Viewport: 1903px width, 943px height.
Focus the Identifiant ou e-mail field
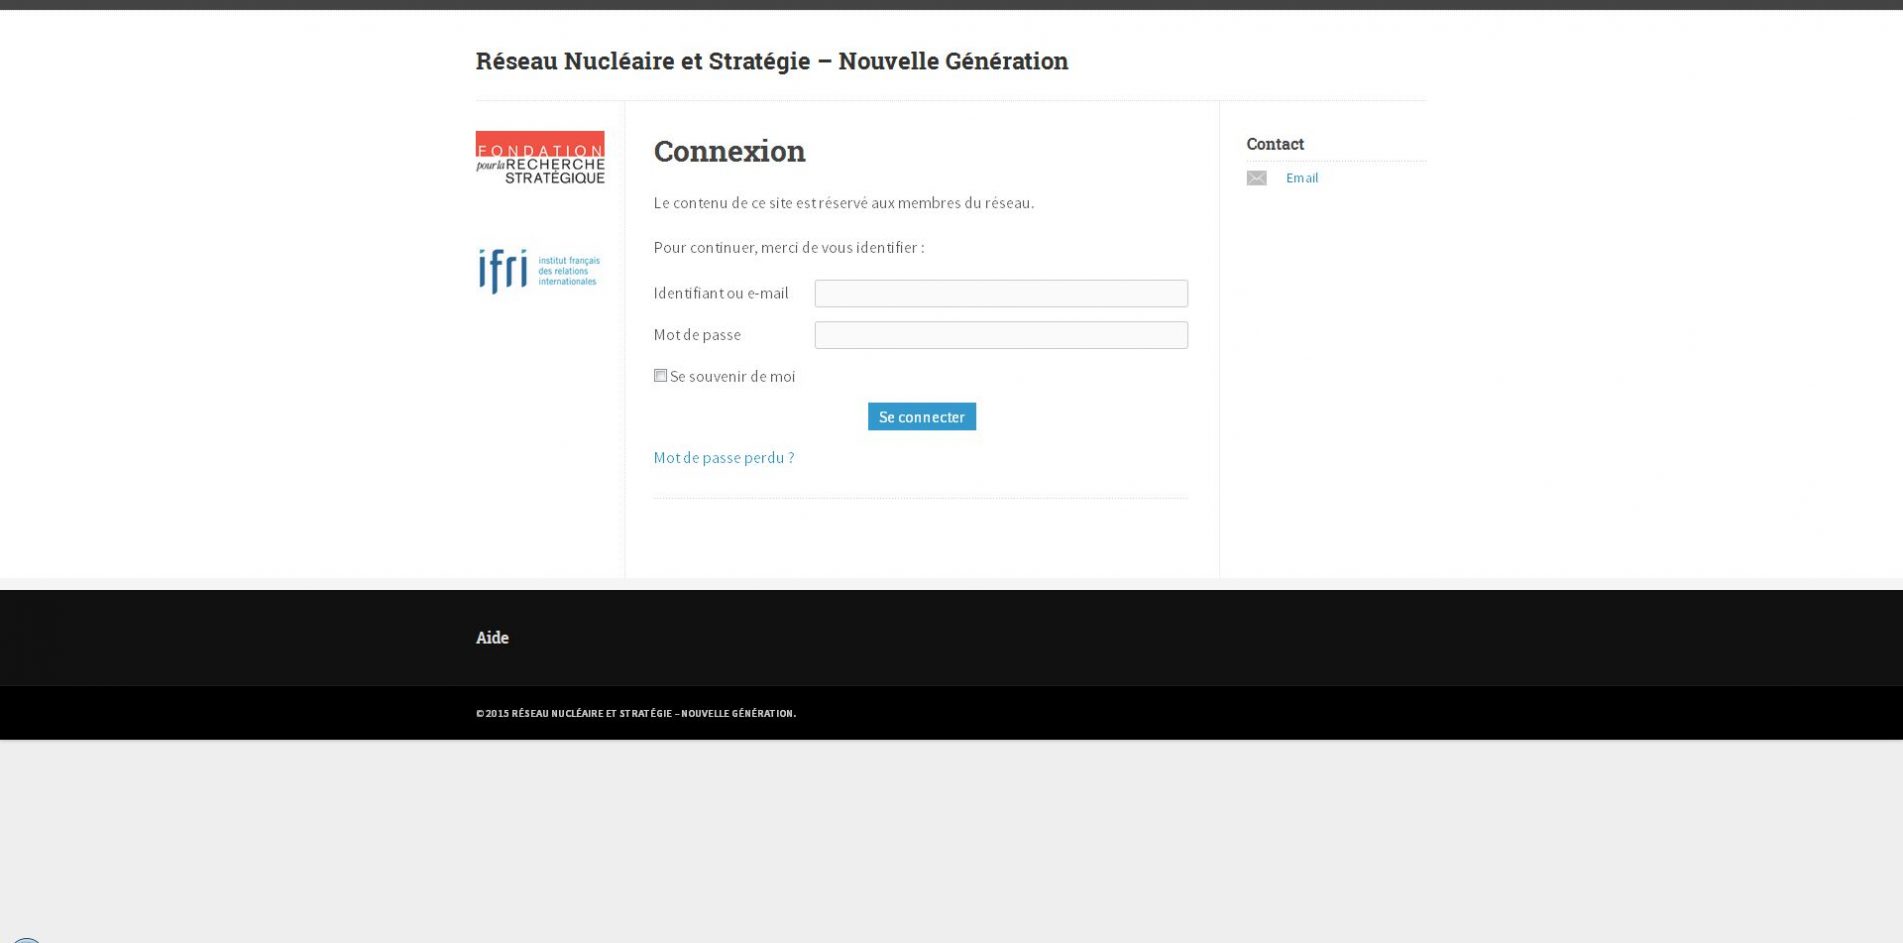[1001, 293]
